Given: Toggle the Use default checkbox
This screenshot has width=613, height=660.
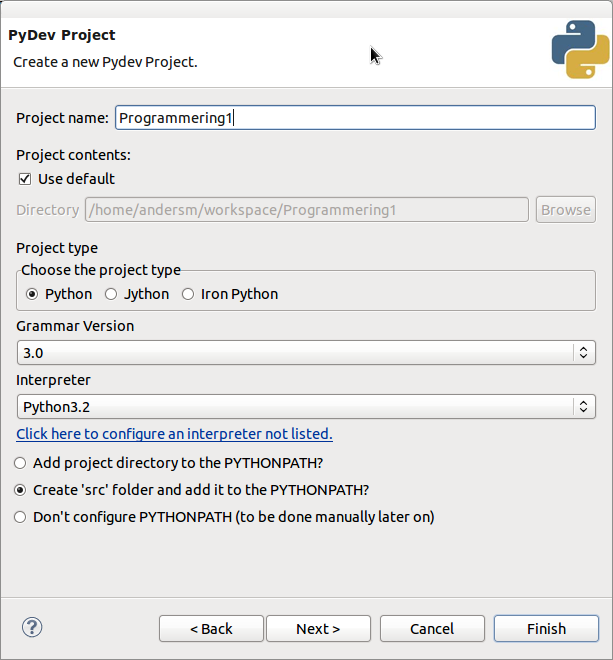Looking at the screenshot, I should 24,179.
